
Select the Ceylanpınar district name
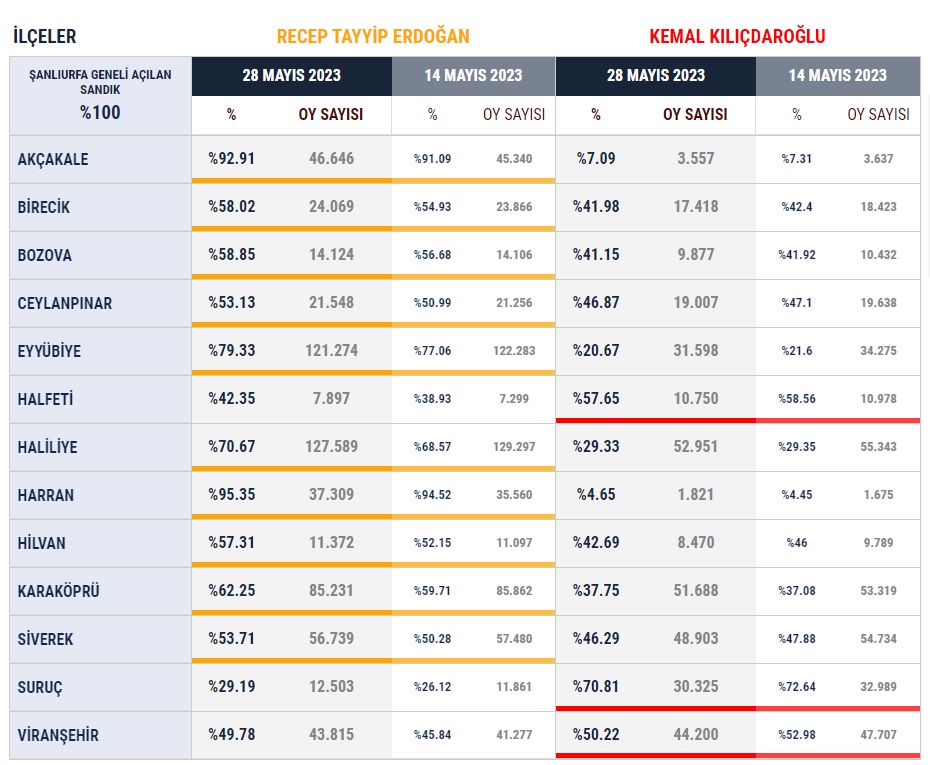tap(65, 303)
